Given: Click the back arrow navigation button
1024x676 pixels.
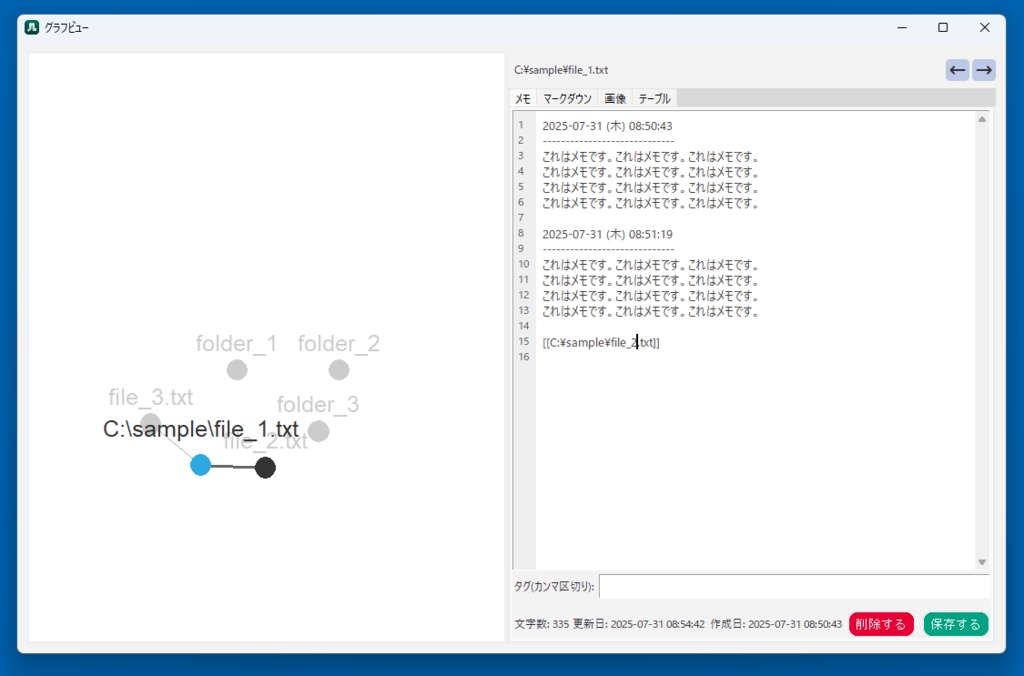Looking at the screenshot, I should pyautogui.click(x=957, y=70).
